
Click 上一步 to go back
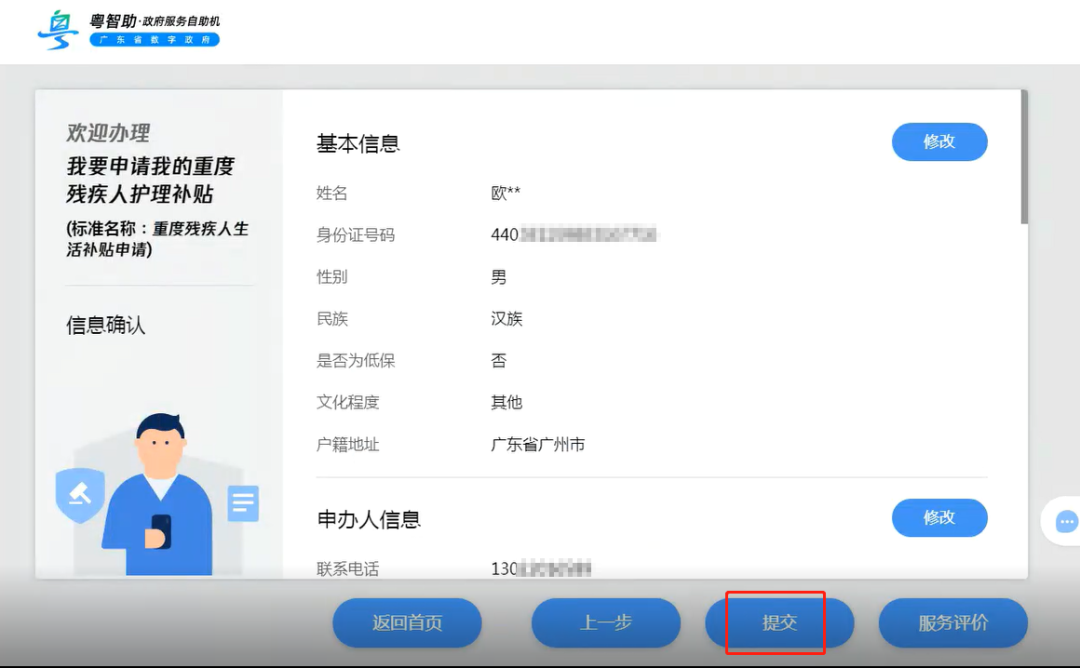pos(606,622)
